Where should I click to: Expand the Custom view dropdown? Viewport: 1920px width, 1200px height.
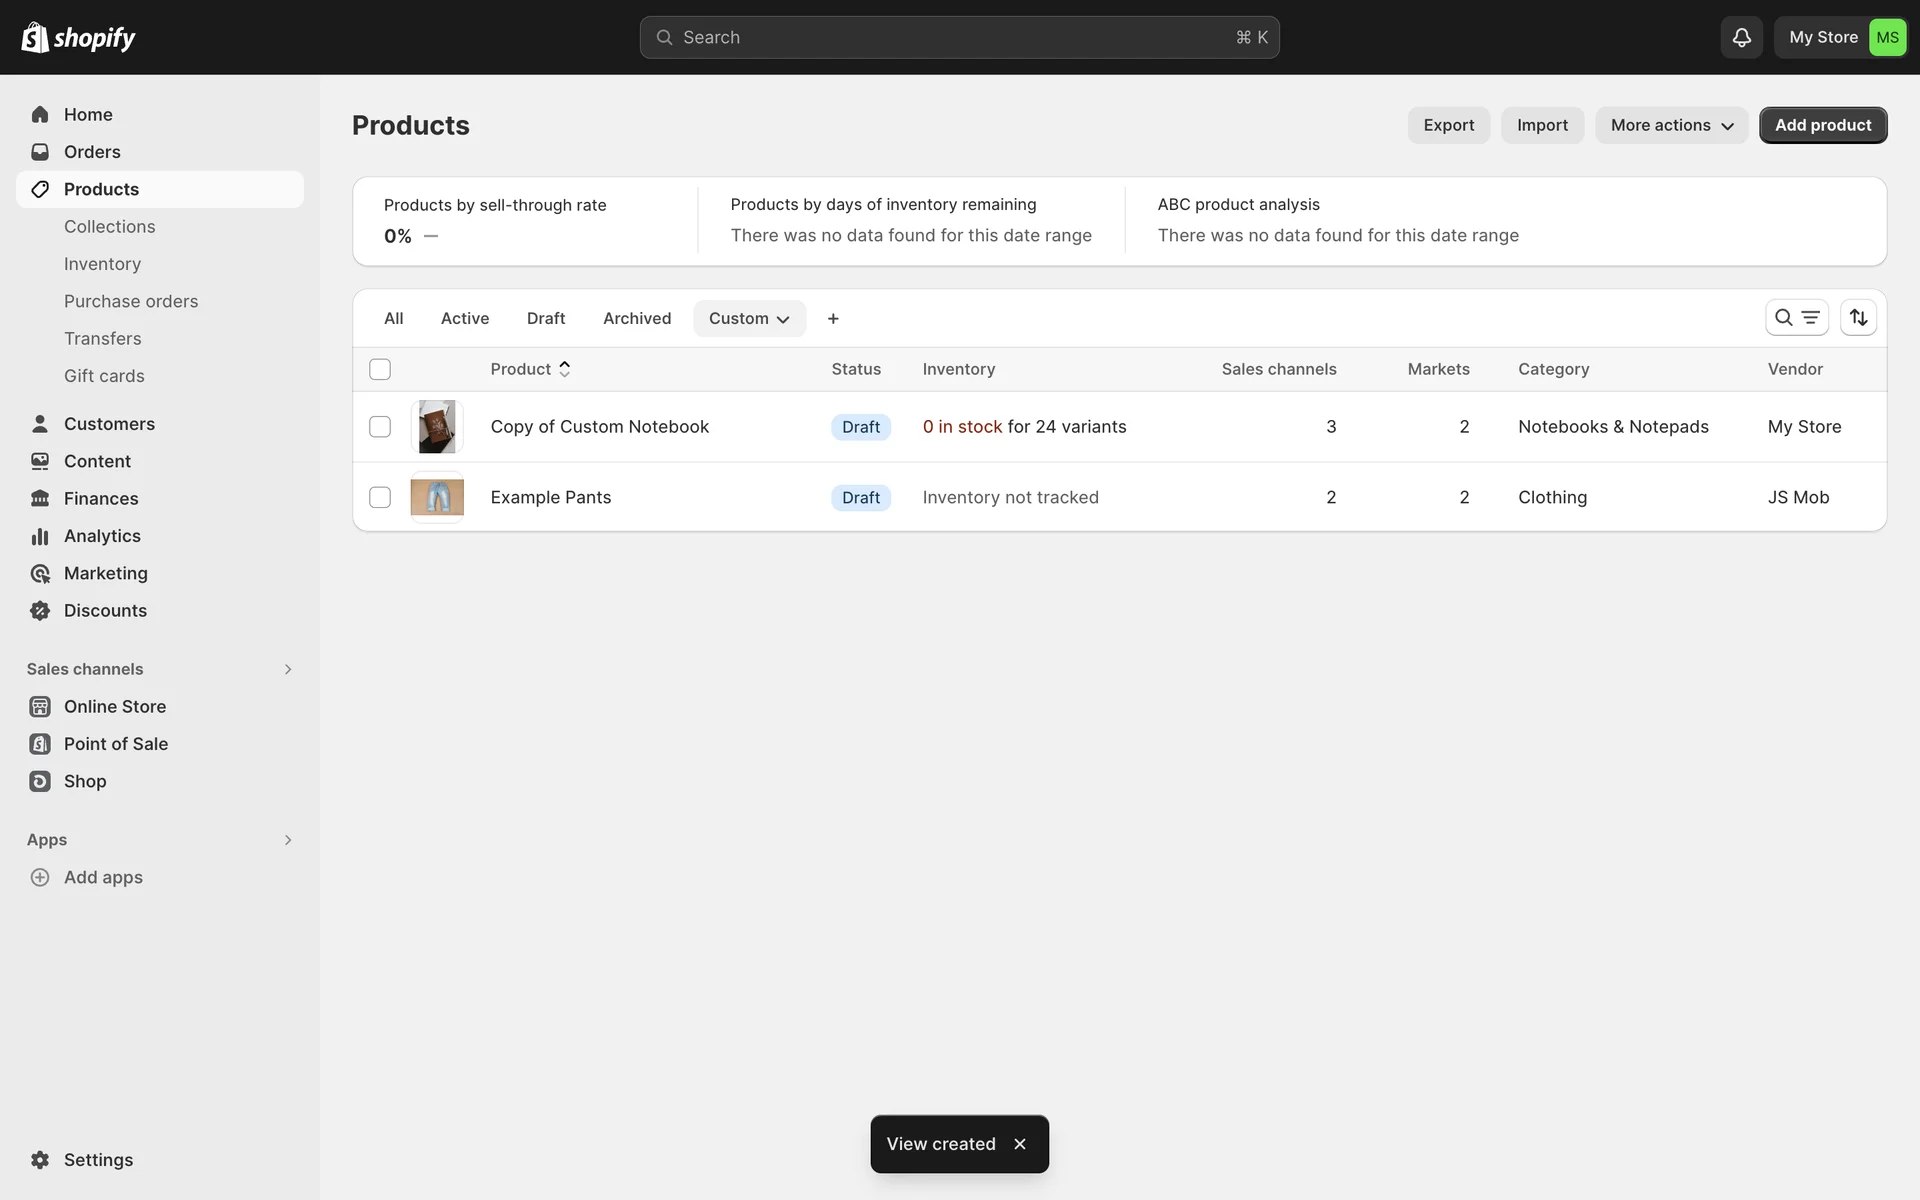[x=749, y=319]
